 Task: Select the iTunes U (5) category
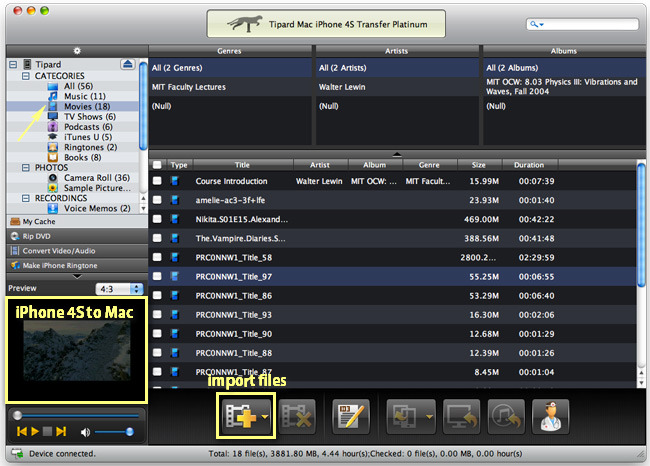click(x=88, y=137)
